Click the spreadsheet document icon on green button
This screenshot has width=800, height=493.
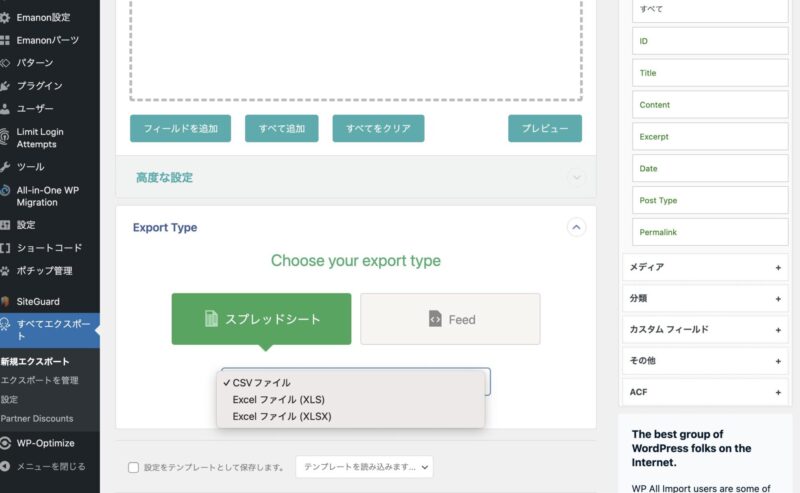[211, 318]
